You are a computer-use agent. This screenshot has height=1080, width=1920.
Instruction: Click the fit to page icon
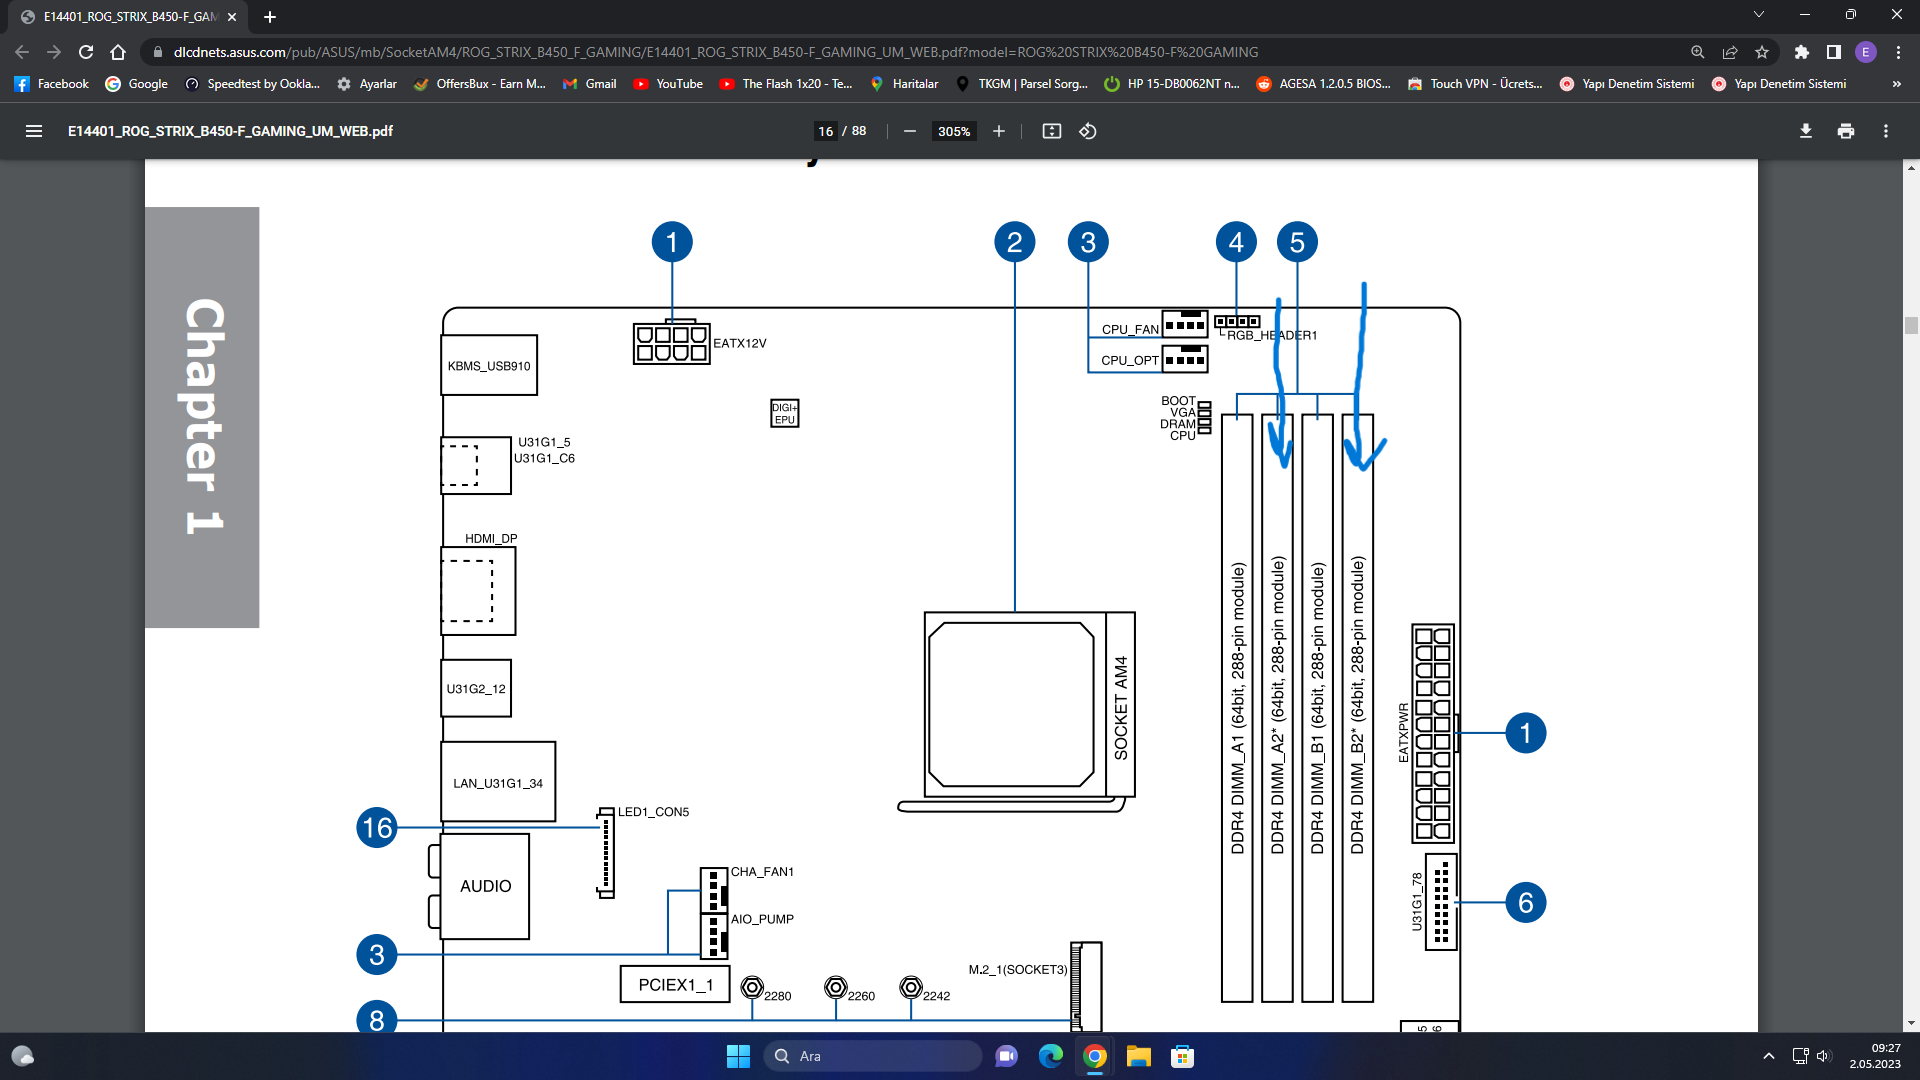[1051, 131]
